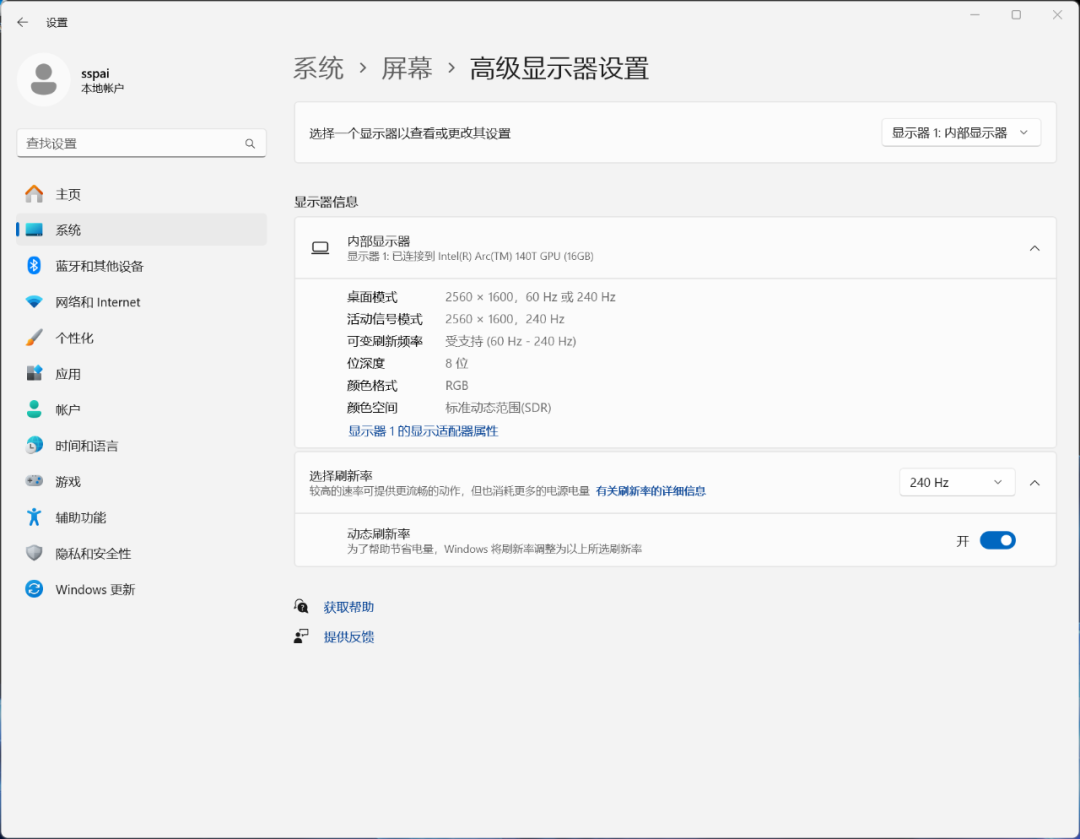Click the laptop icon beside 内部显示器
This screenshot has height=839, width=1080.
[x=320, y=248]
